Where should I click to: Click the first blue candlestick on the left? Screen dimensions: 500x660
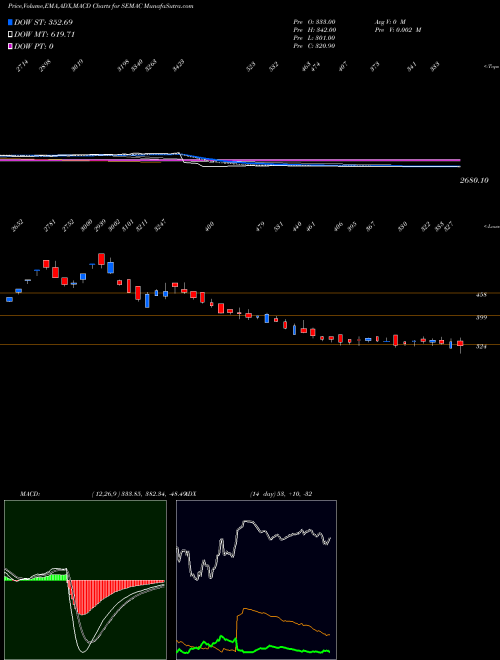9,299
